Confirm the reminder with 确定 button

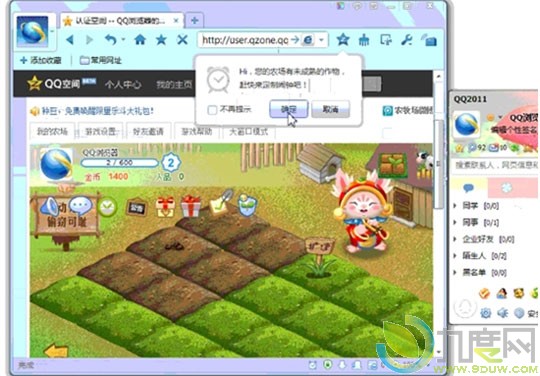[289, 109]
